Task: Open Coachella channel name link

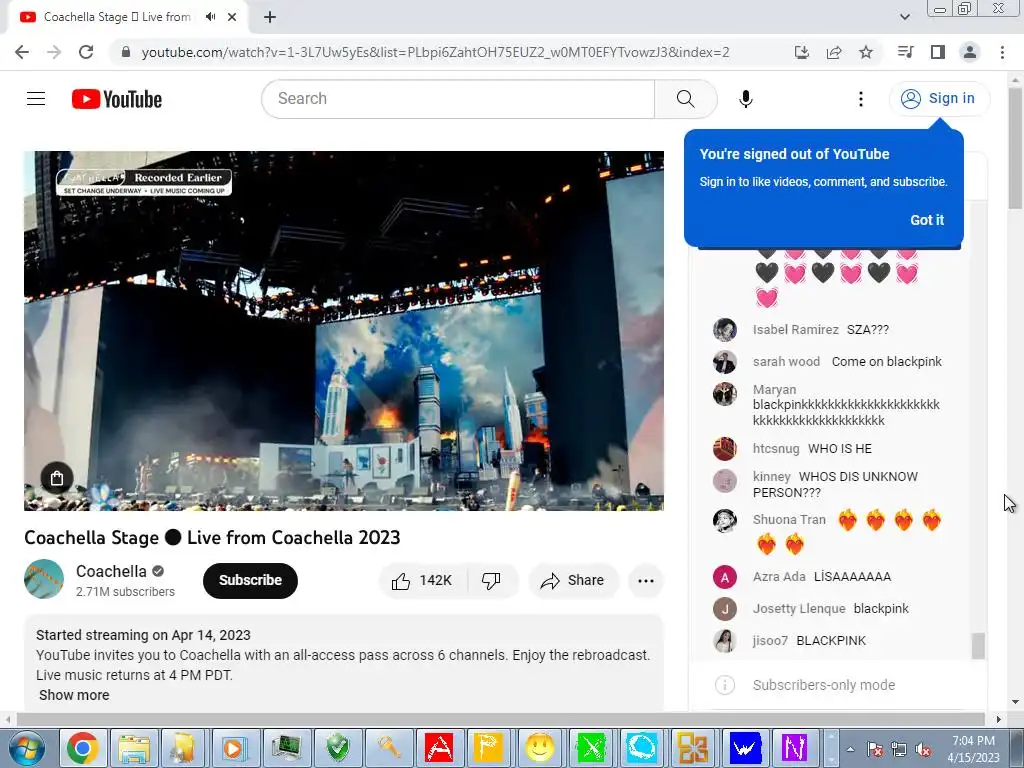Action: [111, 571]
